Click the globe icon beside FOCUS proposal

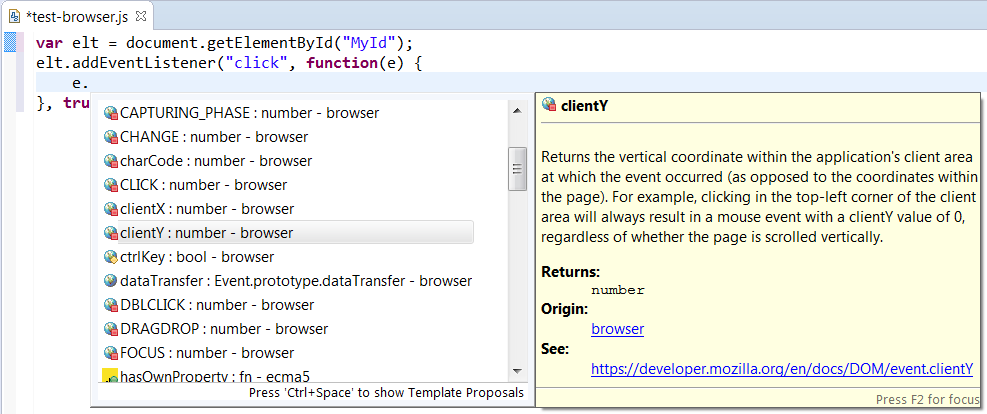coord(111,352)
